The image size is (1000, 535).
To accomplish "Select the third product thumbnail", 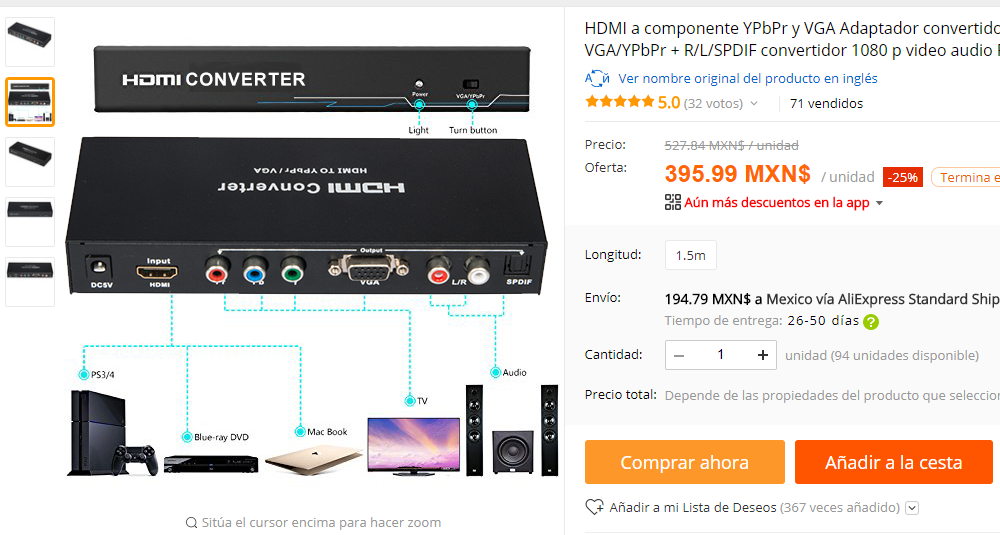I will tap(30, 162).
